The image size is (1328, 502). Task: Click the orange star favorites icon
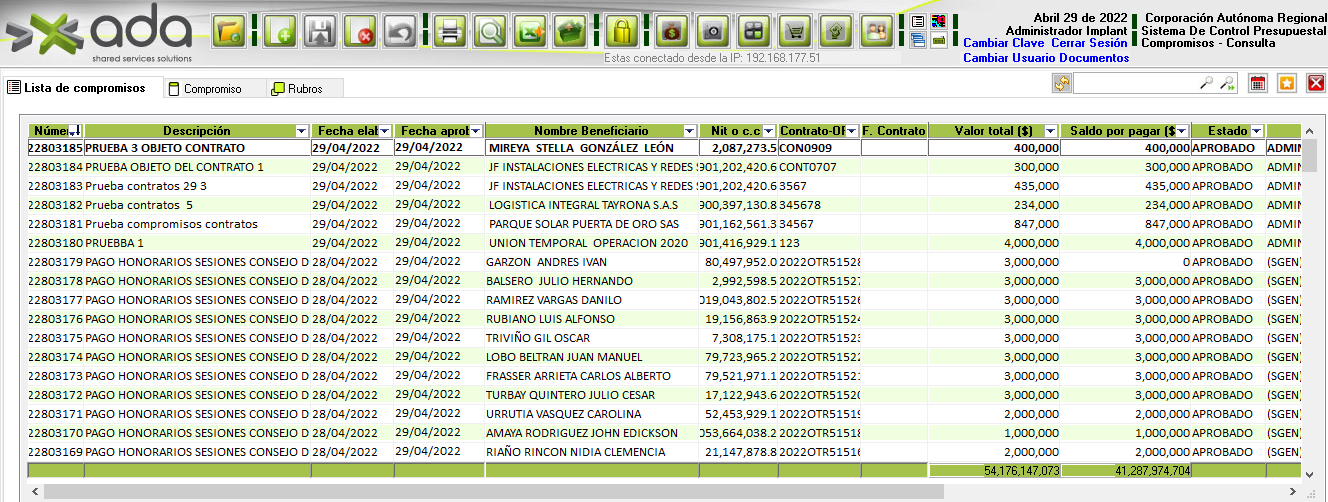pos(1287,84)
